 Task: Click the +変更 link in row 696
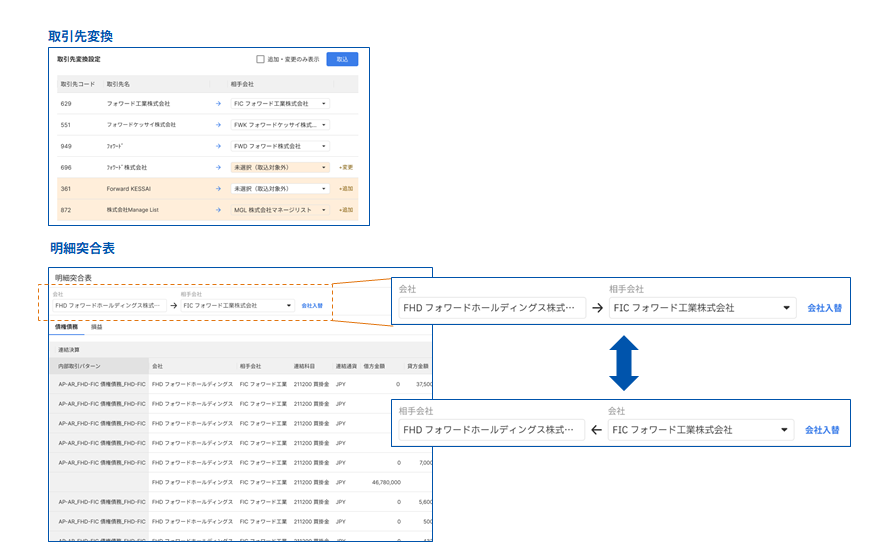pyautogui.click(x=346, y=167)
